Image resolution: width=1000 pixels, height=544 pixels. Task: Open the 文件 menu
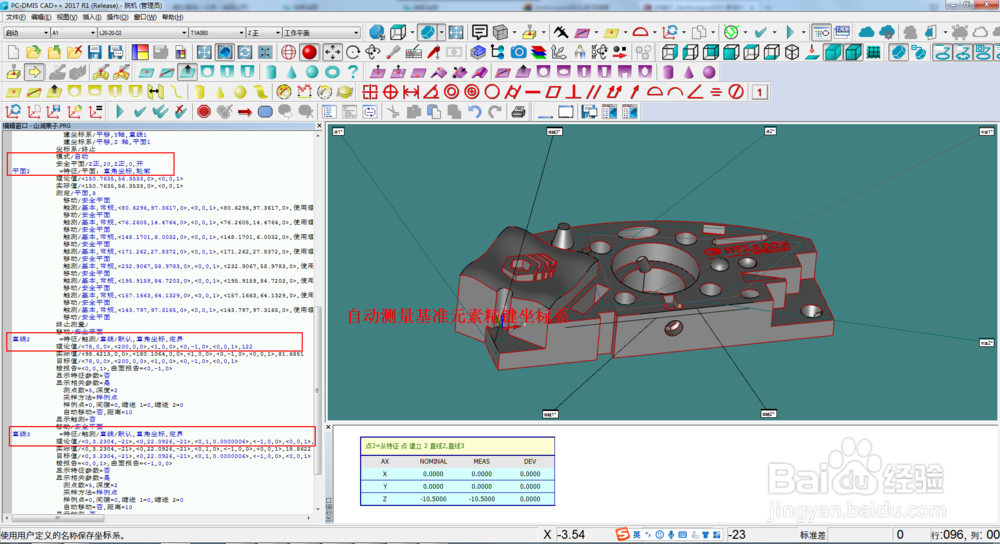coord(16,17)
